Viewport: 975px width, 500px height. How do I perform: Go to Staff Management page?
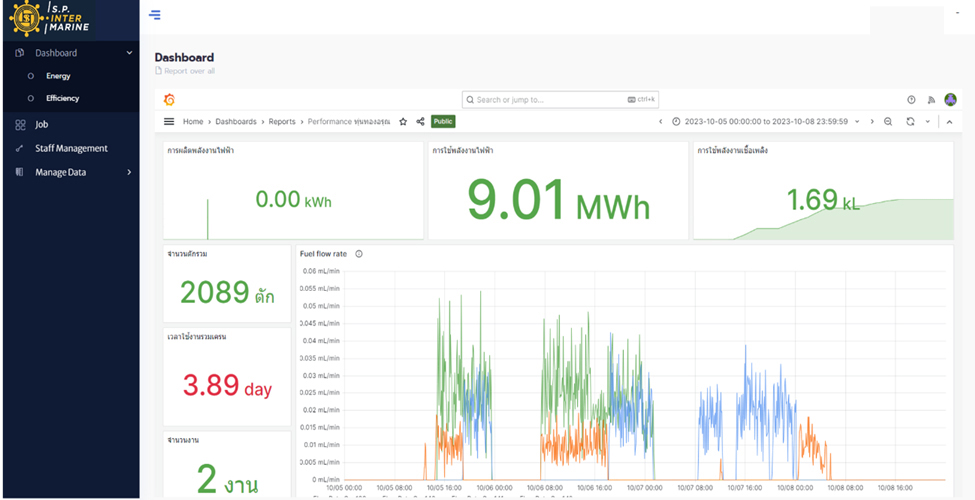tap(71, 148)
